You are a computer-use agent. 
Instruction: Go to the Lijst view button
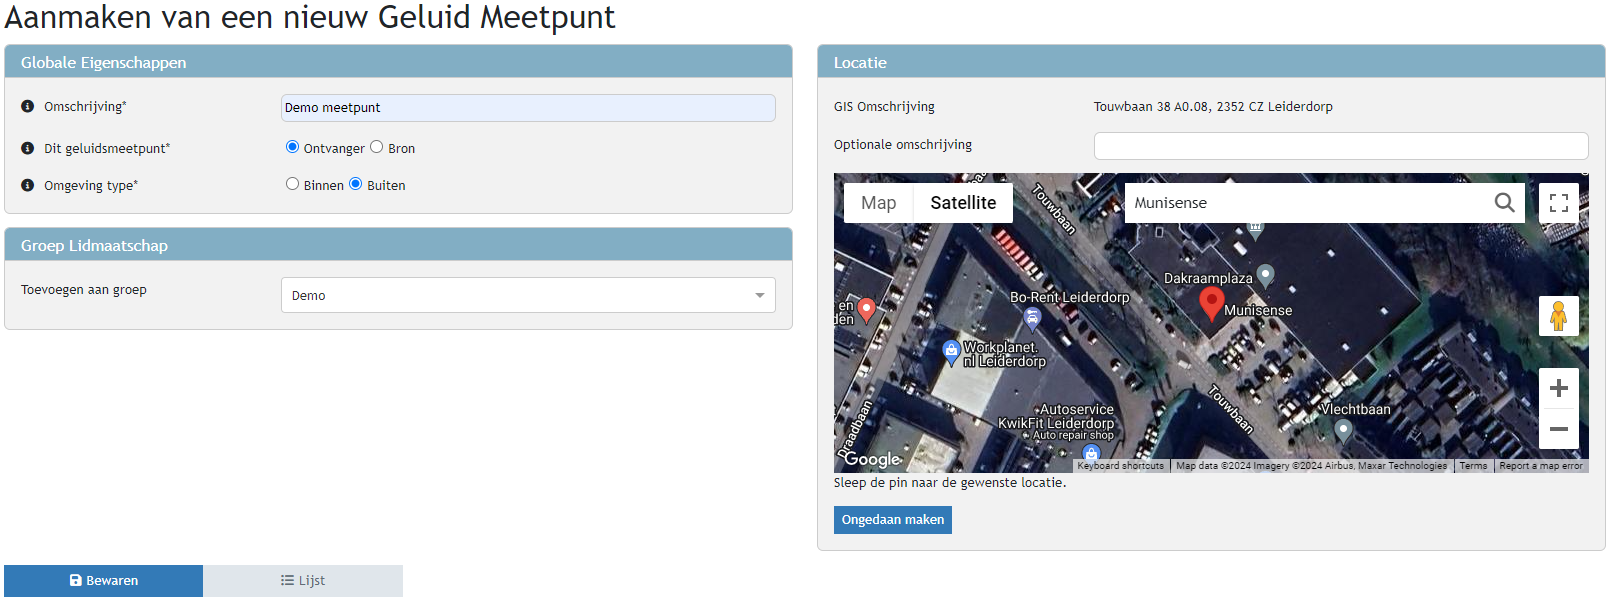[x=303, y=581]
